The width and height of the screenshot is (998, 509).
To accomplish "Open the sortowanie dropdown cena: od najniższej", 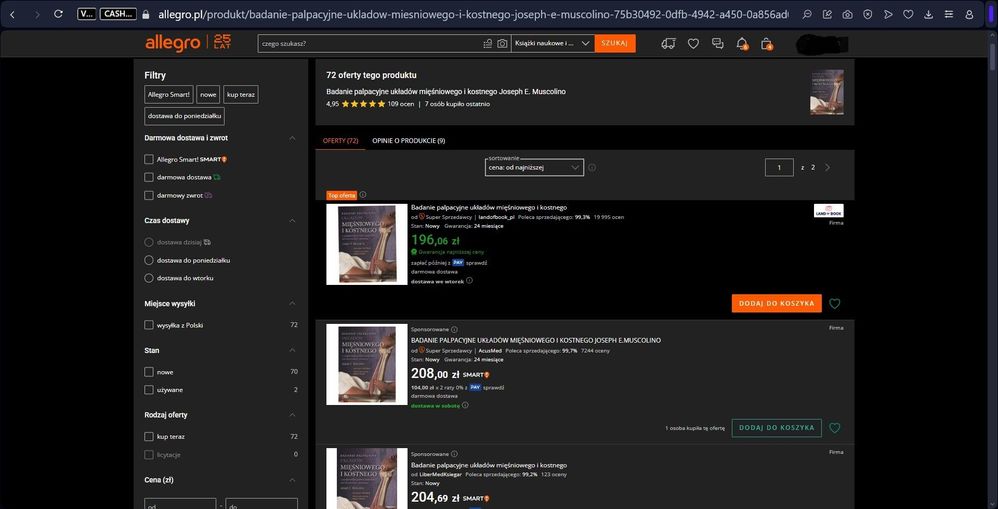I will coord(534,167).
